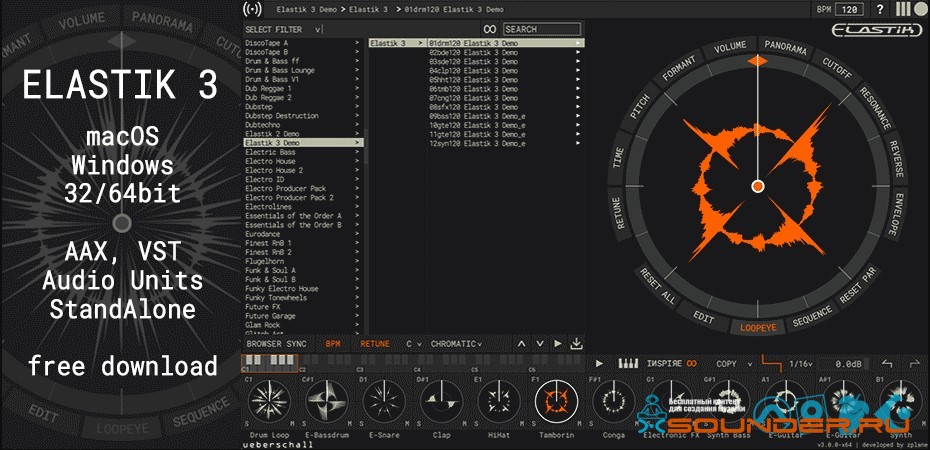The image size is (930, 450).
Task: Open the CHROMATIC scale dropdown
Action: (x=456, y=344)
